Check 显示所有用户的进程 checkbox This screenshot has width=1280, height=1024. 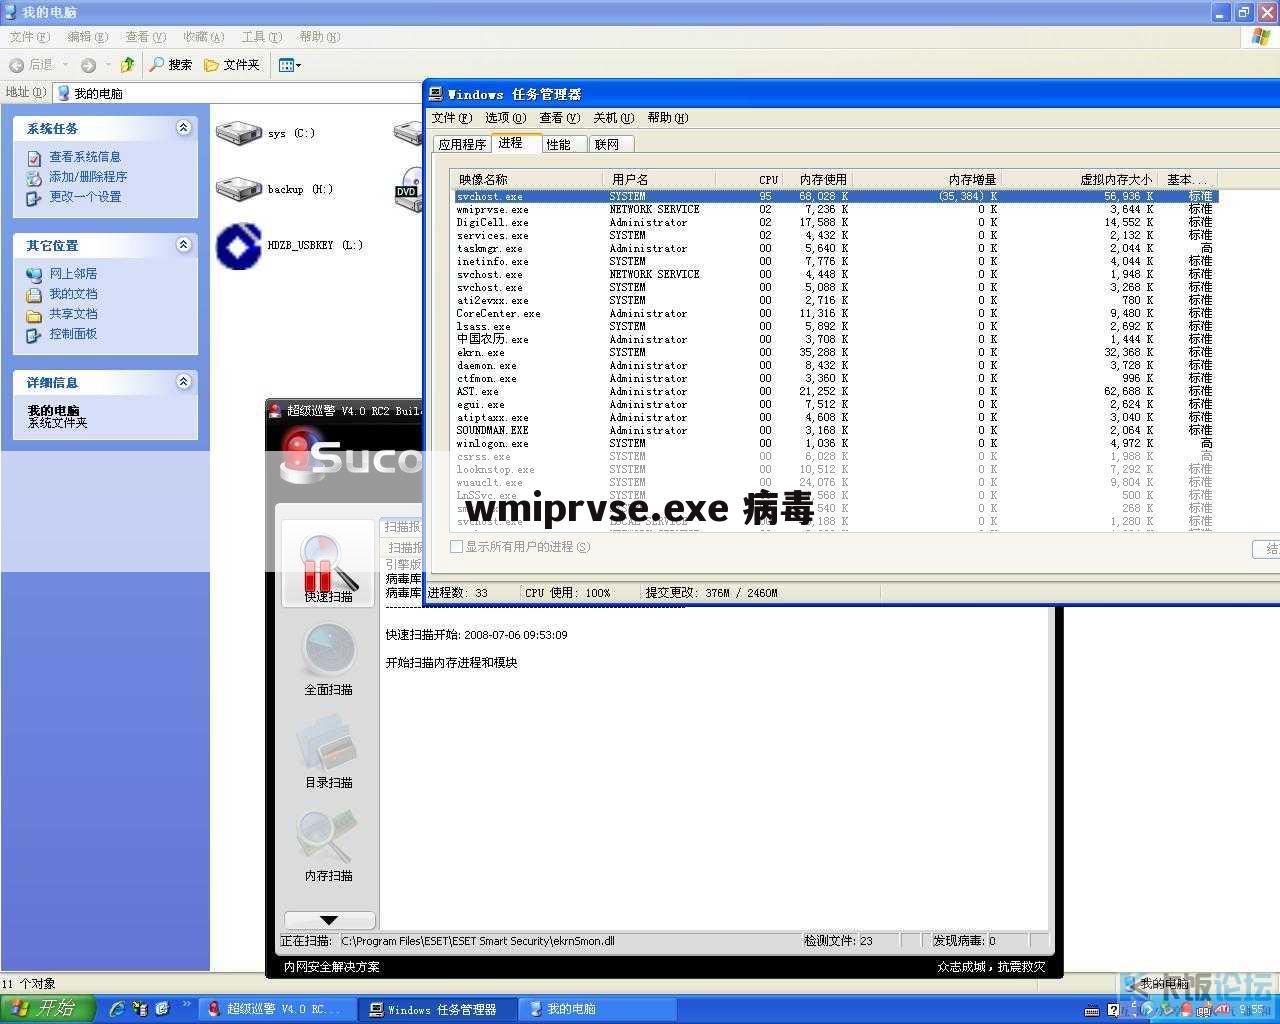pos(456,547)
